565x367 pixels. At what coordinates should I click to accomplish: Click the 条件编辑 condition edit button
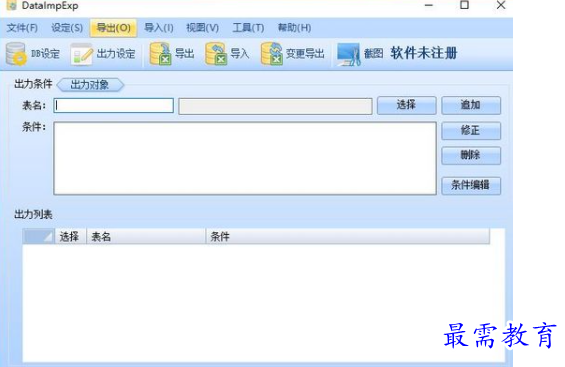point(471,185)
